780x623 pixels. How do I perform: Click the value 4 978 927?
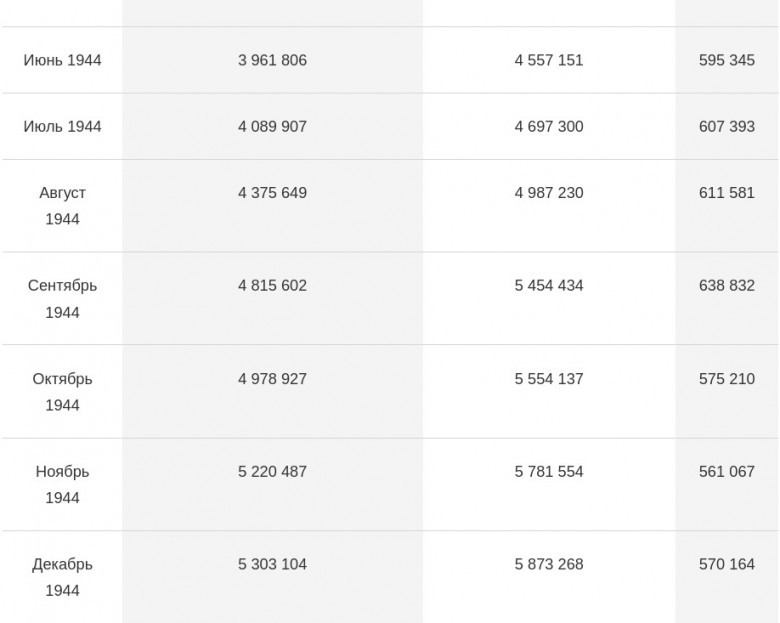click(x=272, y=379)
